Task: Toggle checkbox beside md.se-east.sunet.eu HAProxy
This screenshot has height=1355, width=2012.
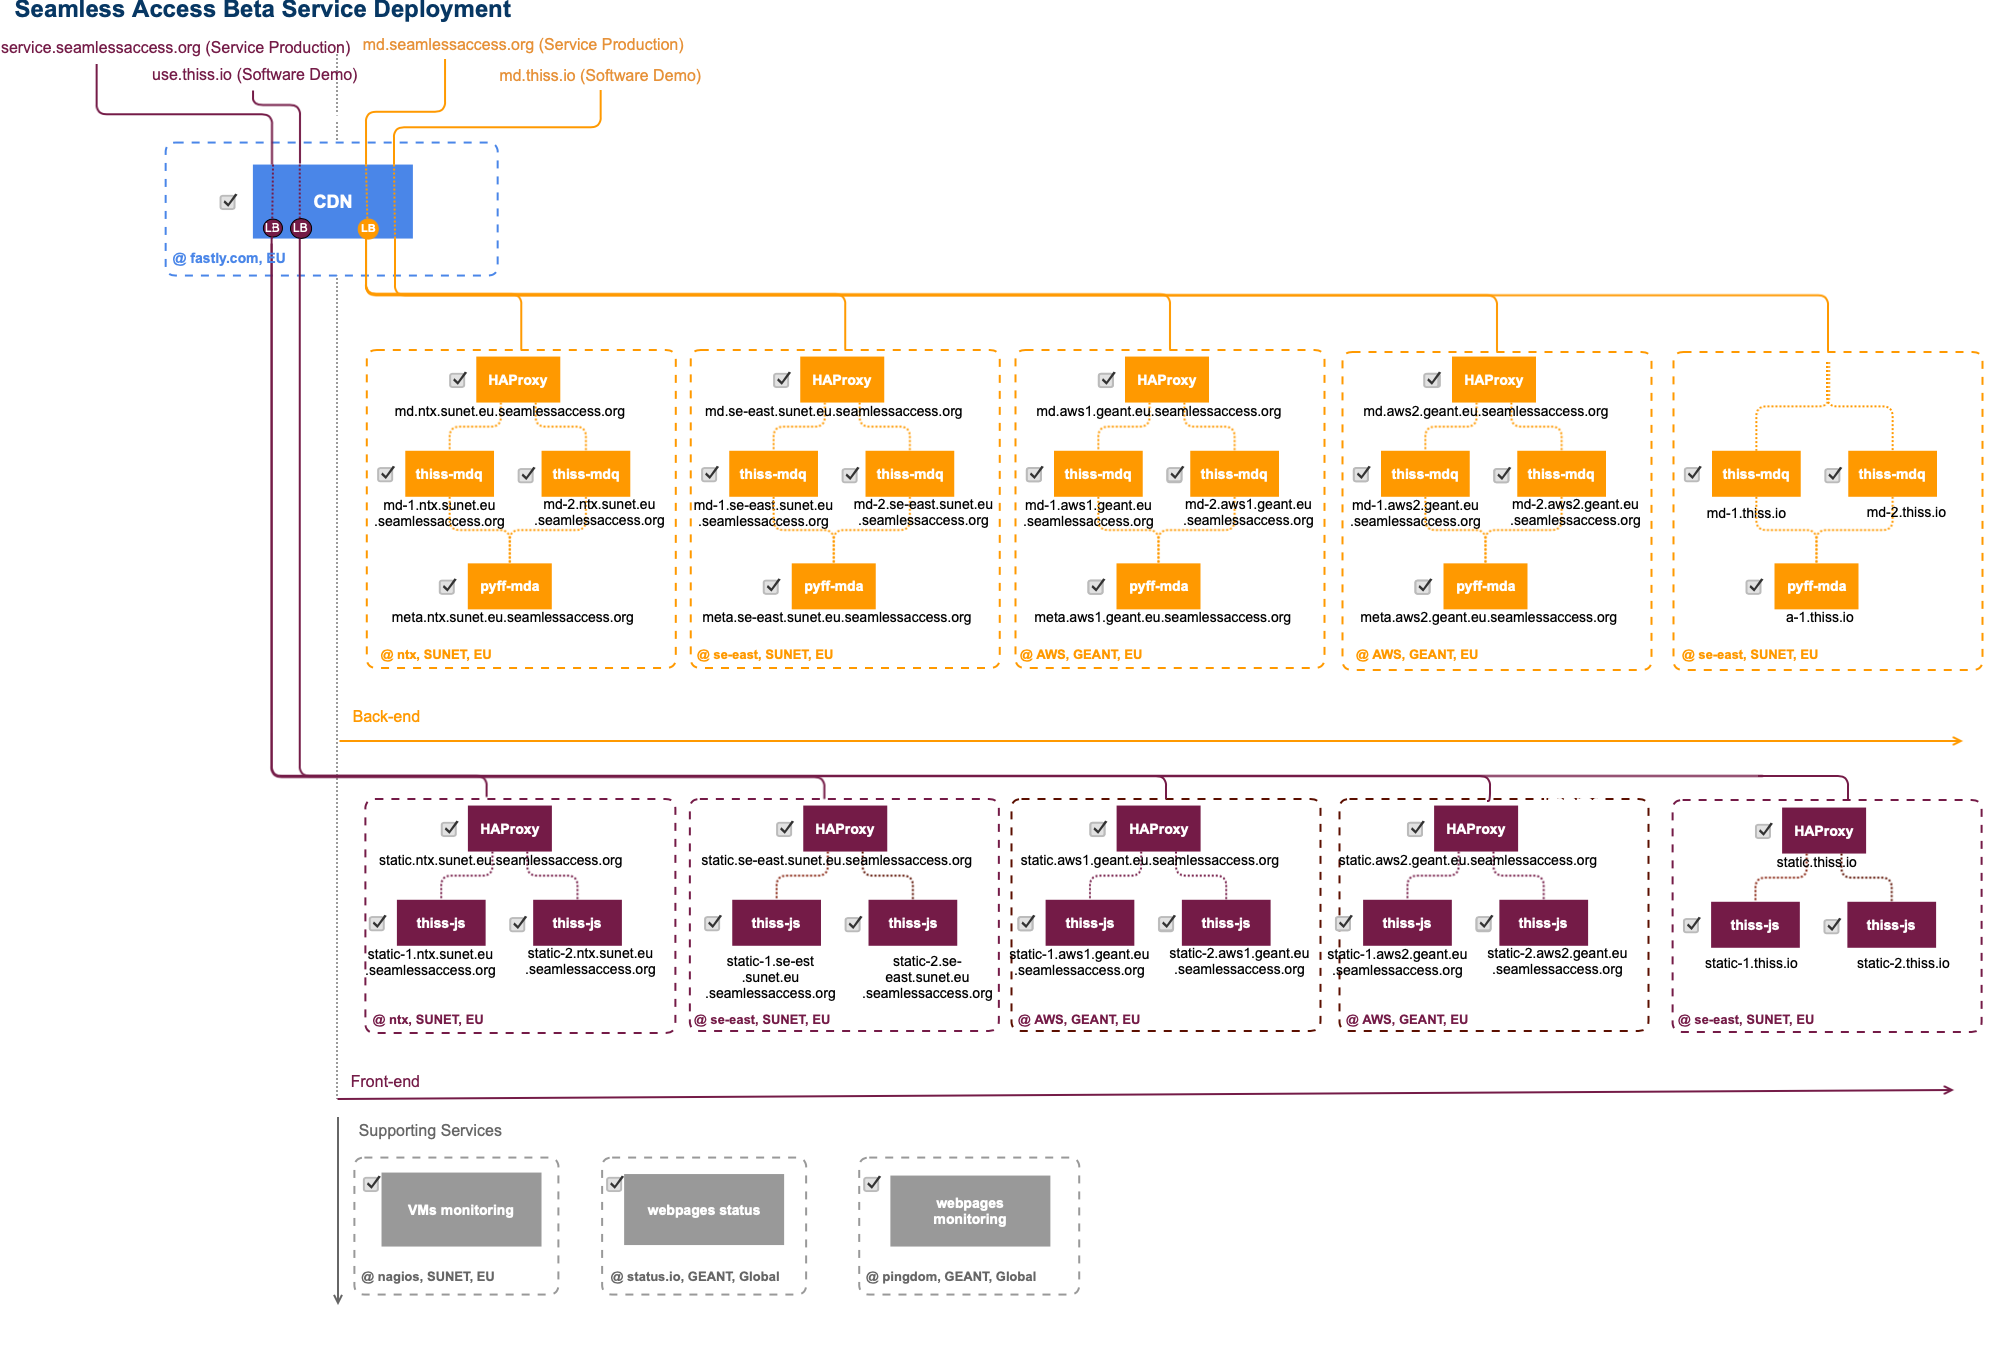Action: click(x=782, y=380)
